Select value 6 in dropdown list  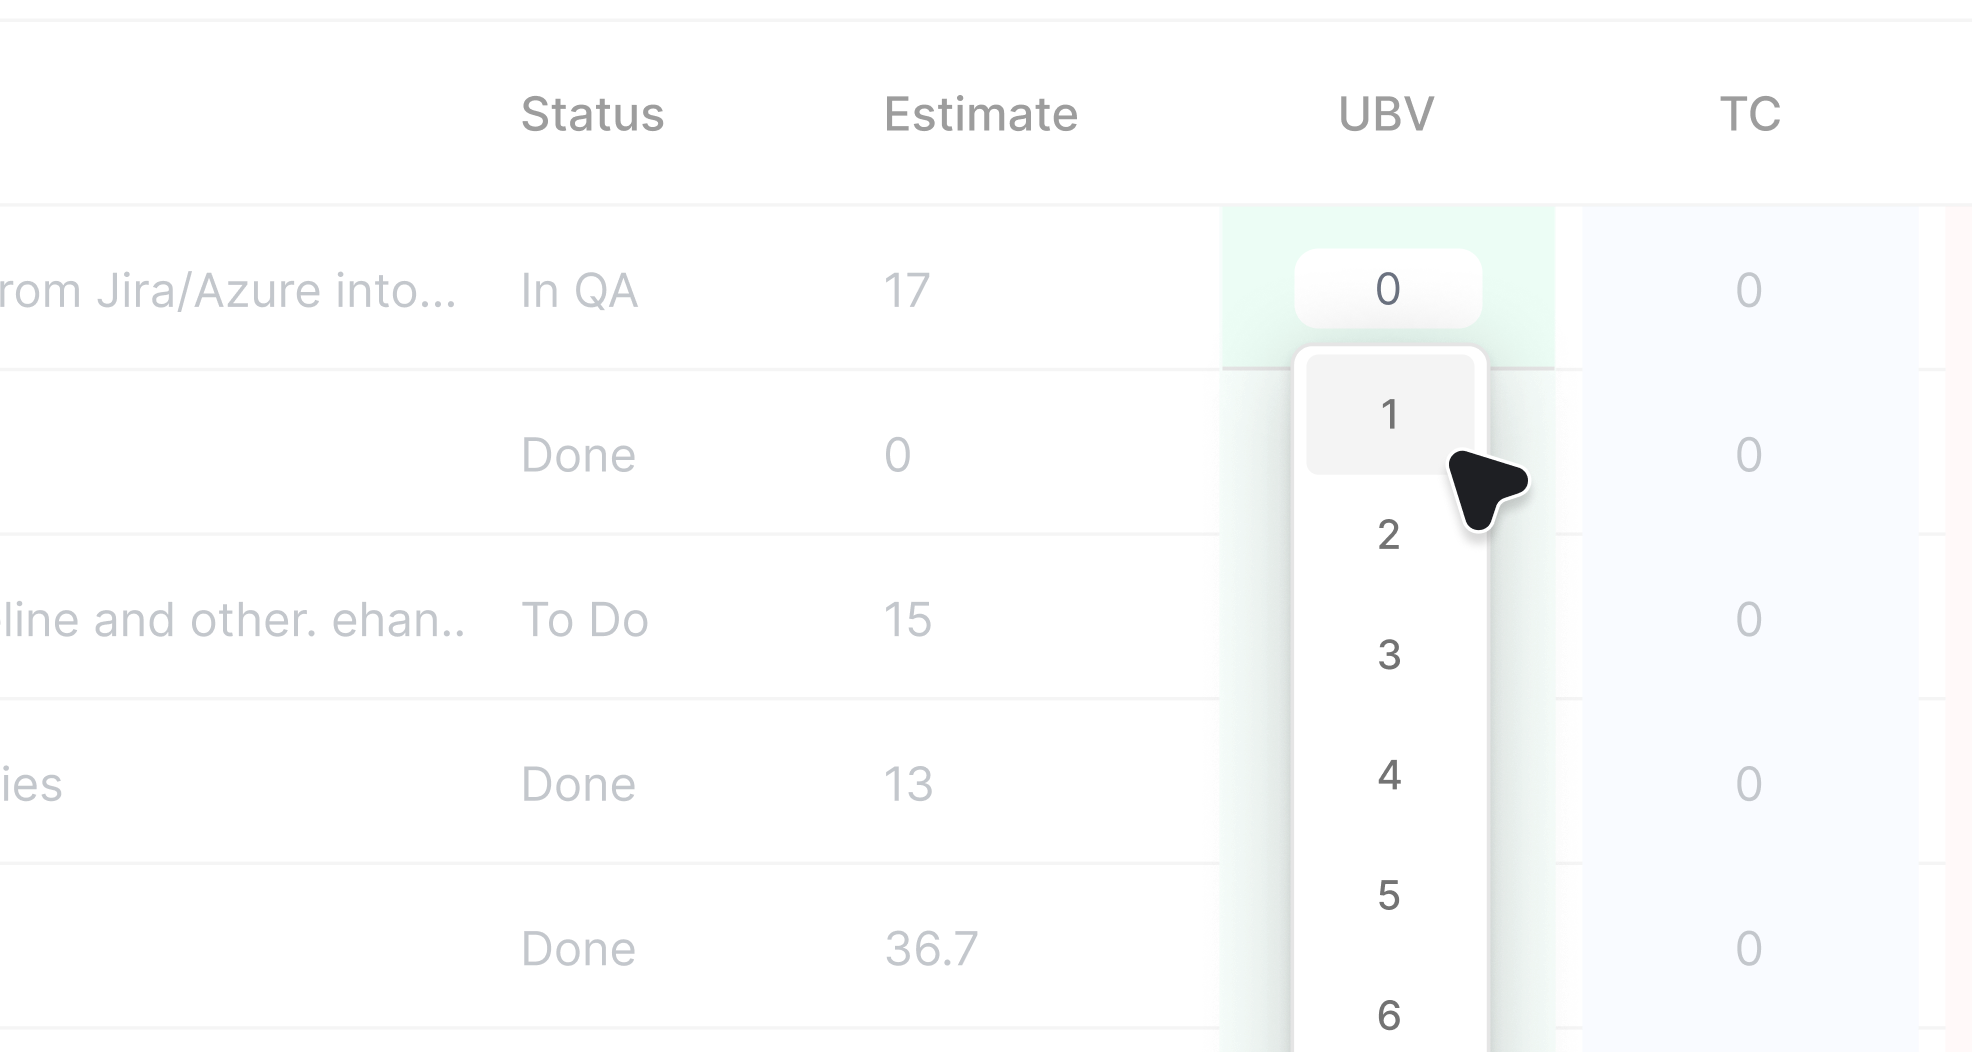tap(1389, 1015)
